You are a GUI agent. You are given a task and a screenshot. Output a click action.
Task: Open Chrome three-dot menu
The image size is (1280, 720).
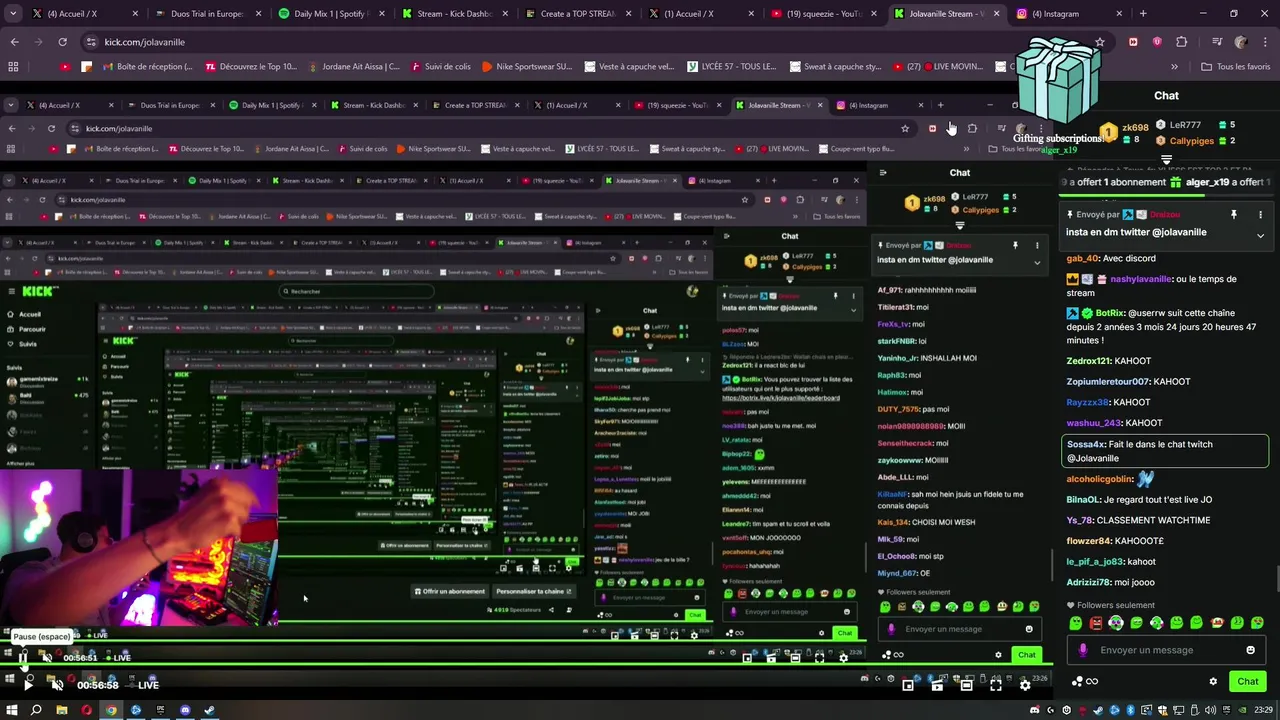tap(1265, 42)
